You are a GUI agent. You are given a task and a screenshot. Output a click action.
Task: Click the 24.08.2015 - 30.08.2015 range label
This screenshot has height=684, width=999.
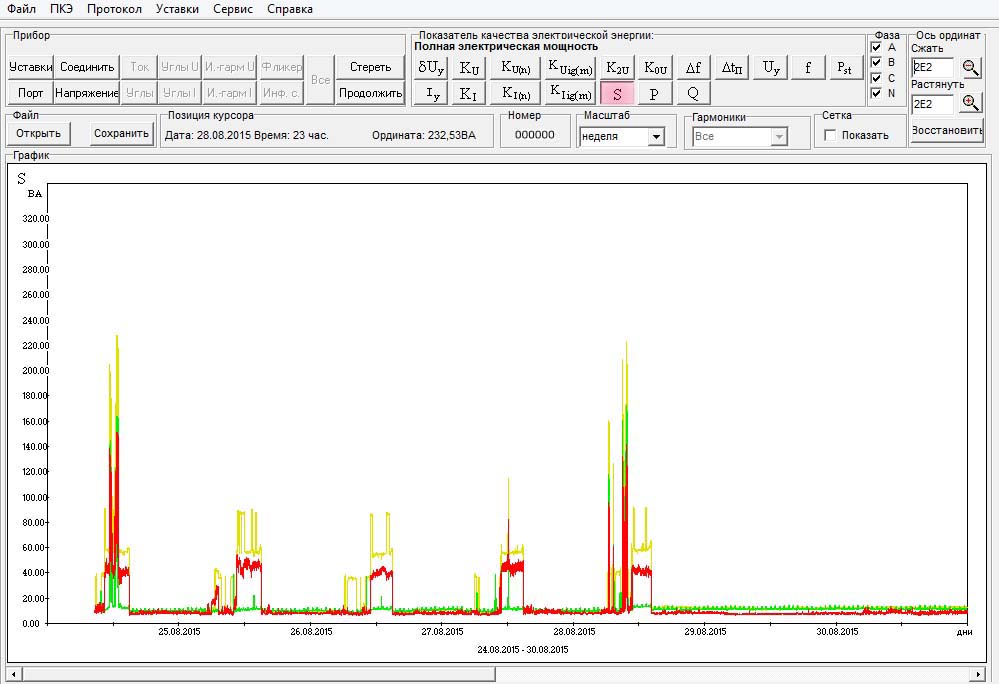pos(522,650)
